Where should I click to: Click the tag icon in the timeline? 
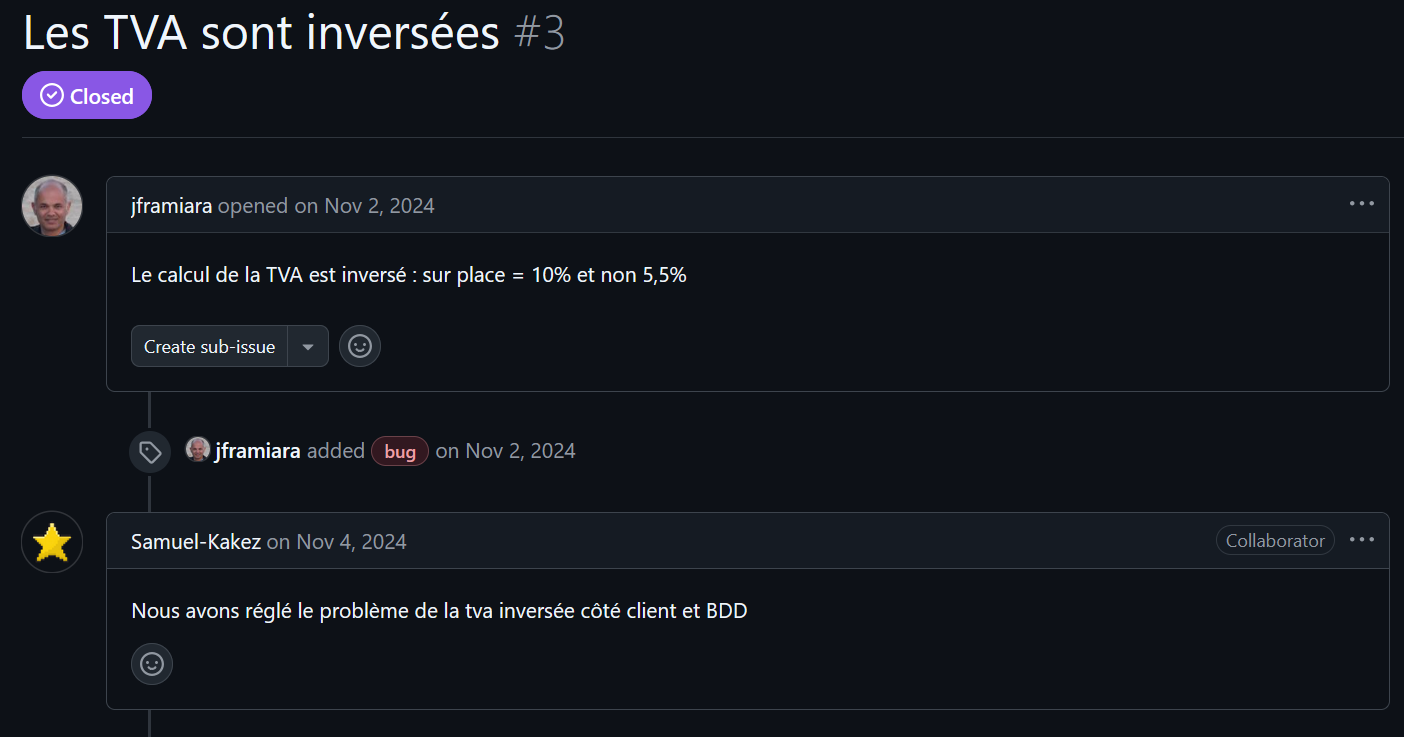tap(150, 452)
